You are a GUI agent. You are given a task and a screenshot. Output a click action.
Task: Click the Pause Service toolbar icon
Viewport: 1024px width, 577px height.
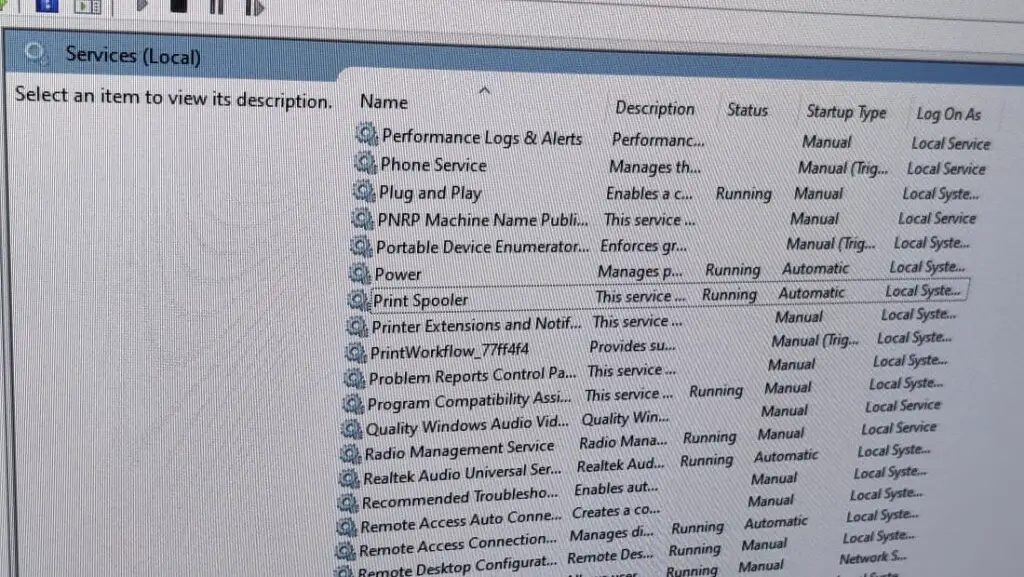coord(217,7)
